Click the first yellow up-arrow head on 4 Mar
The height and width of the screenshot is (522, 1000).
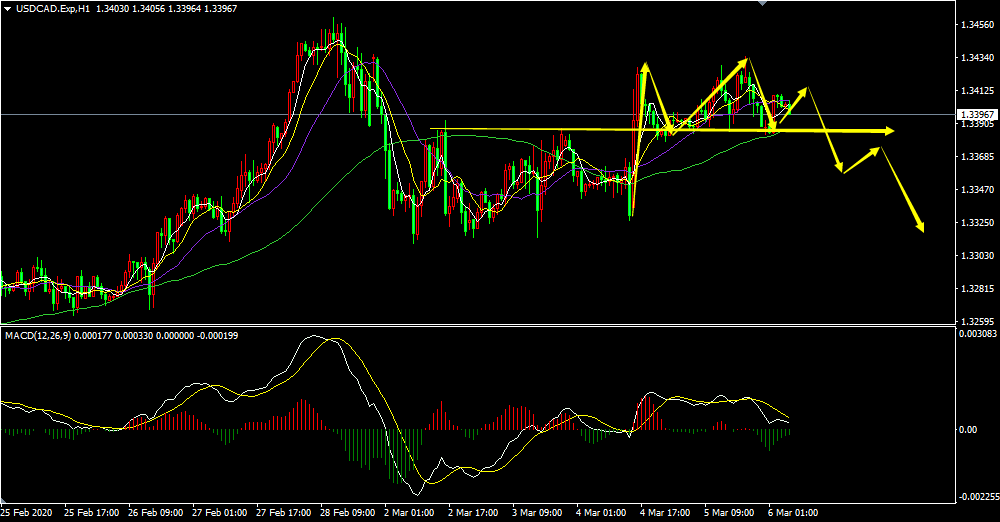[645, 68]
